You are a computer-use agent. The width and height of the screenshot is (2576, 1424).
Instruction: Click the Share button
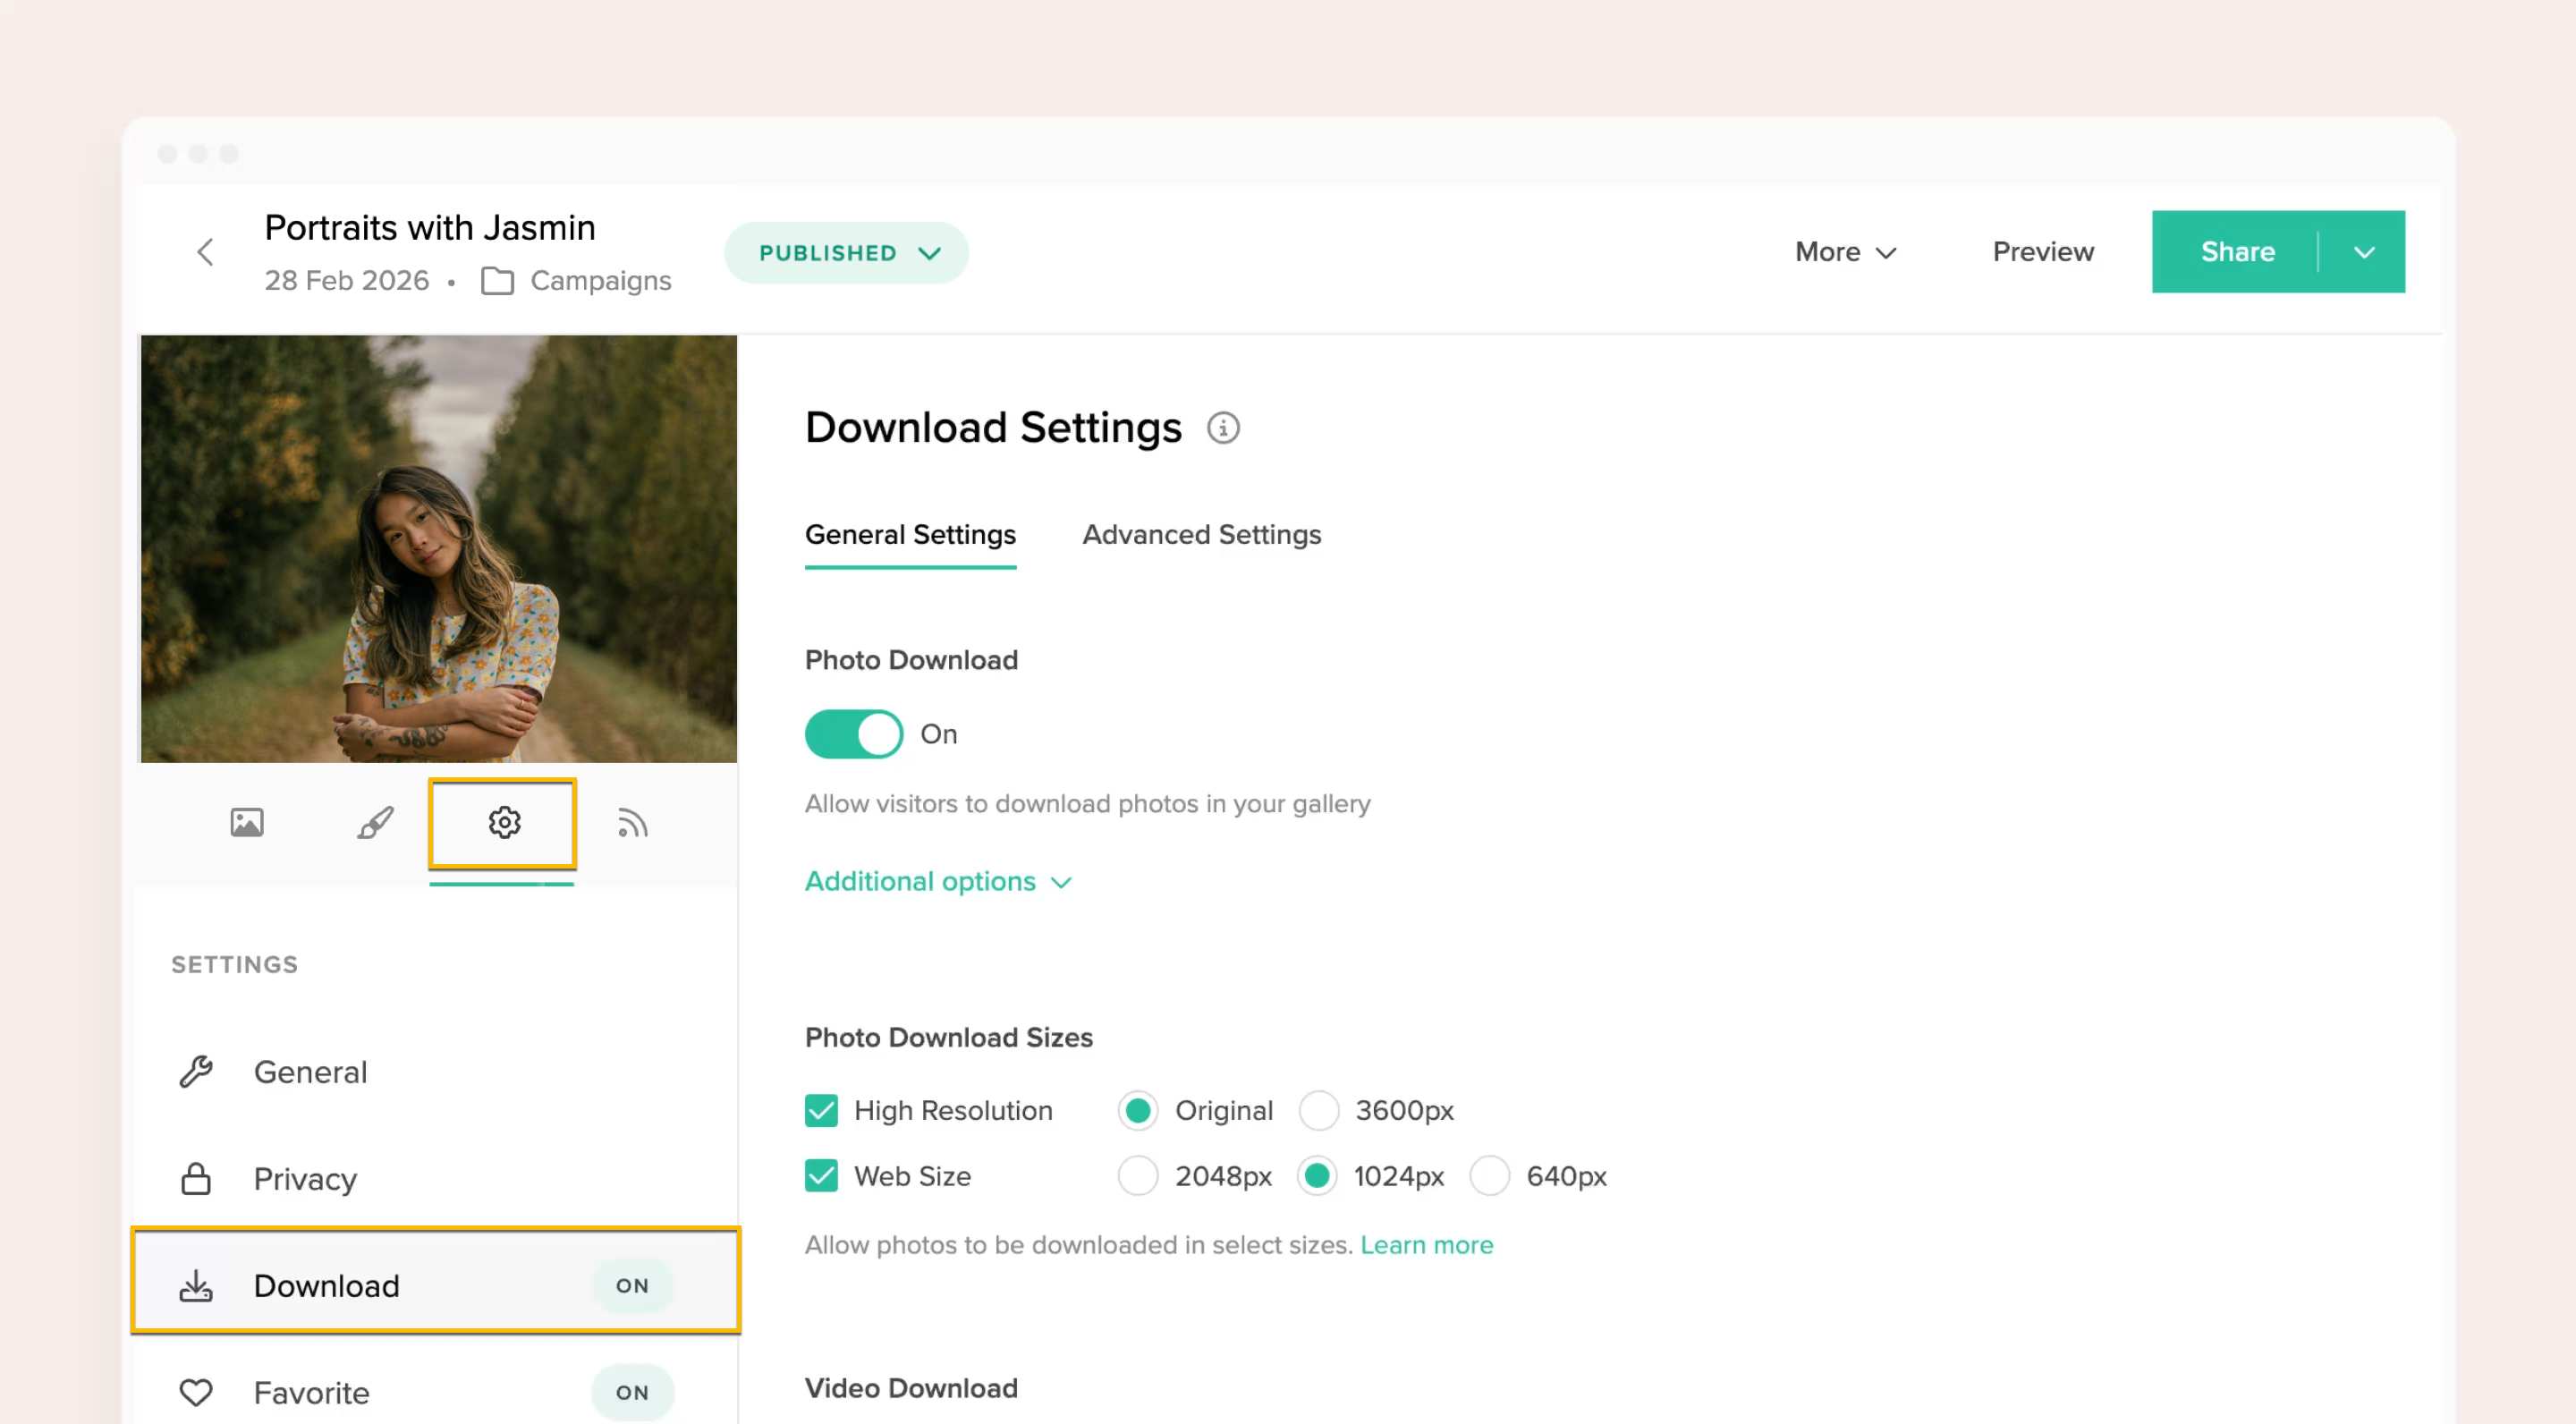click(x=2238, y=252)
